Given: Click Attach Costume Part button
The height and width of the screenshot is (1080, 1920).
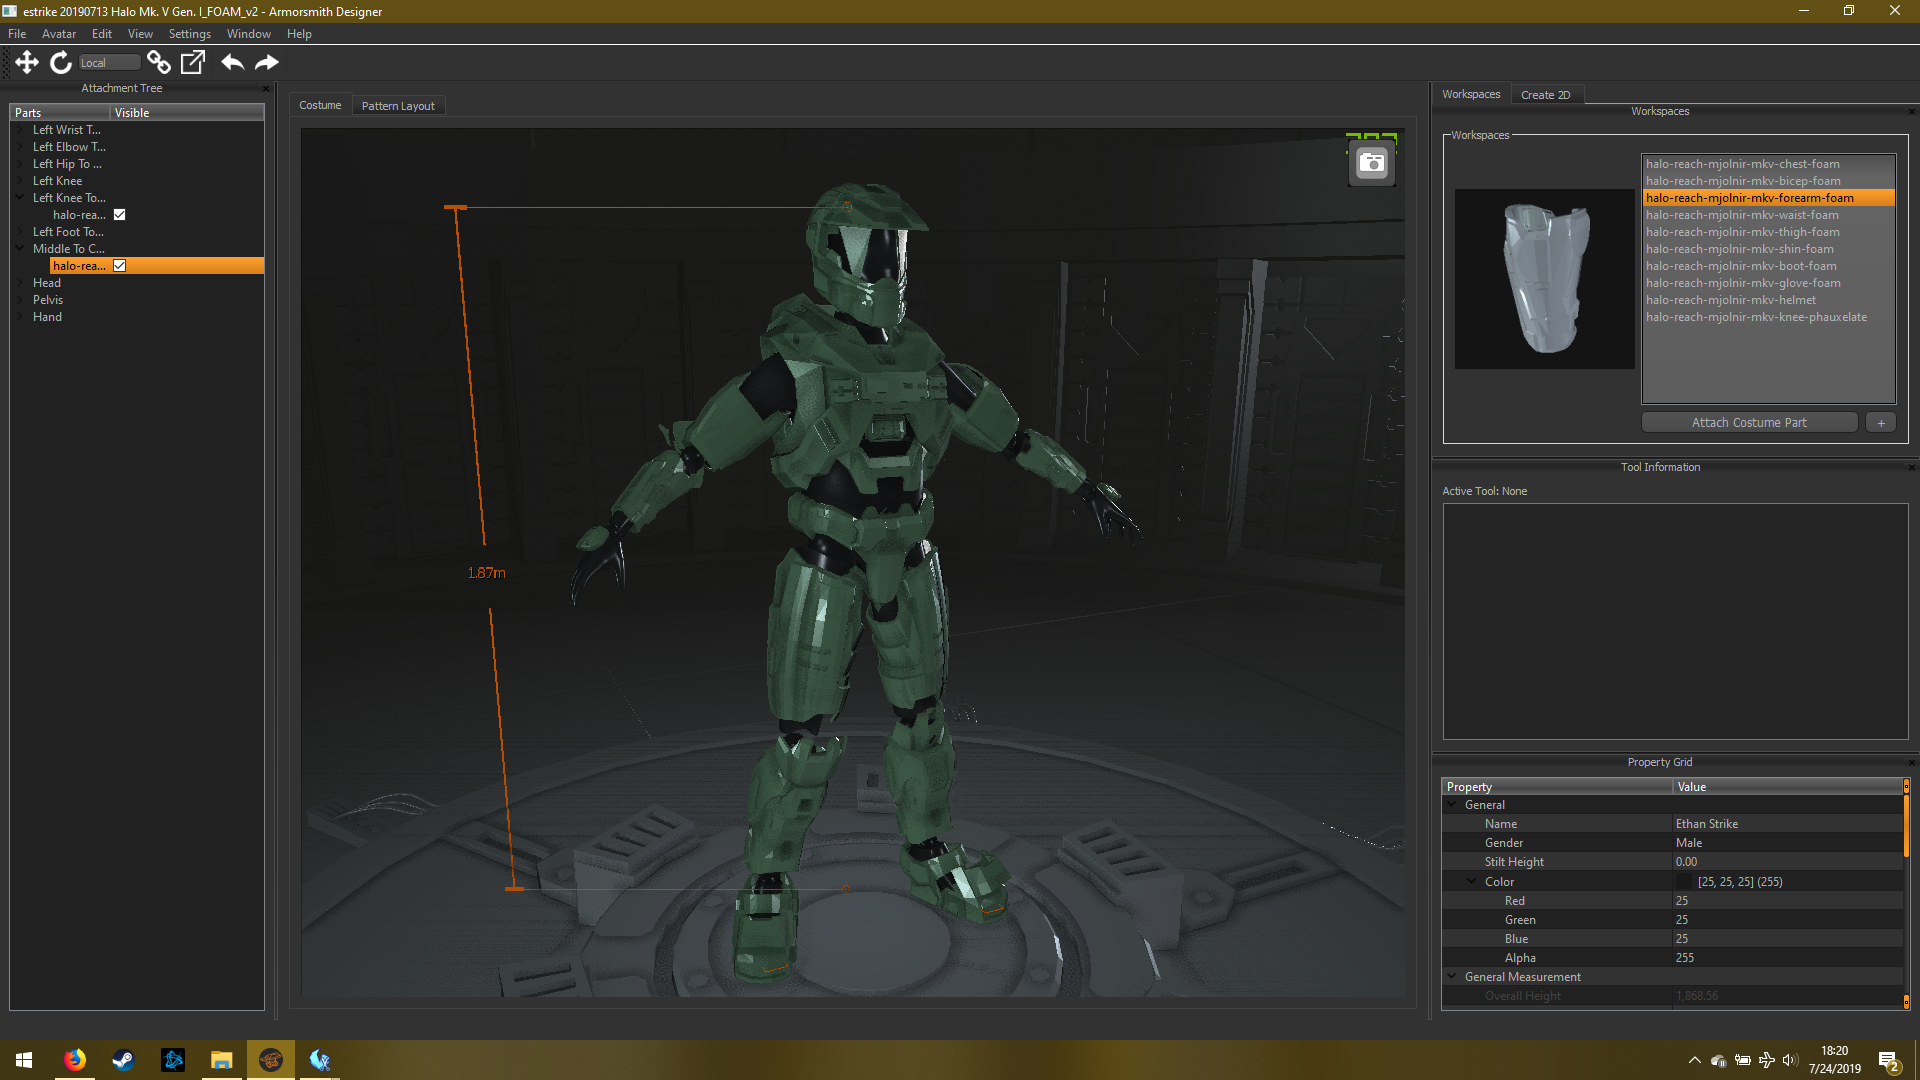Looking at the screenshot, I should (x=1749, y=423).
